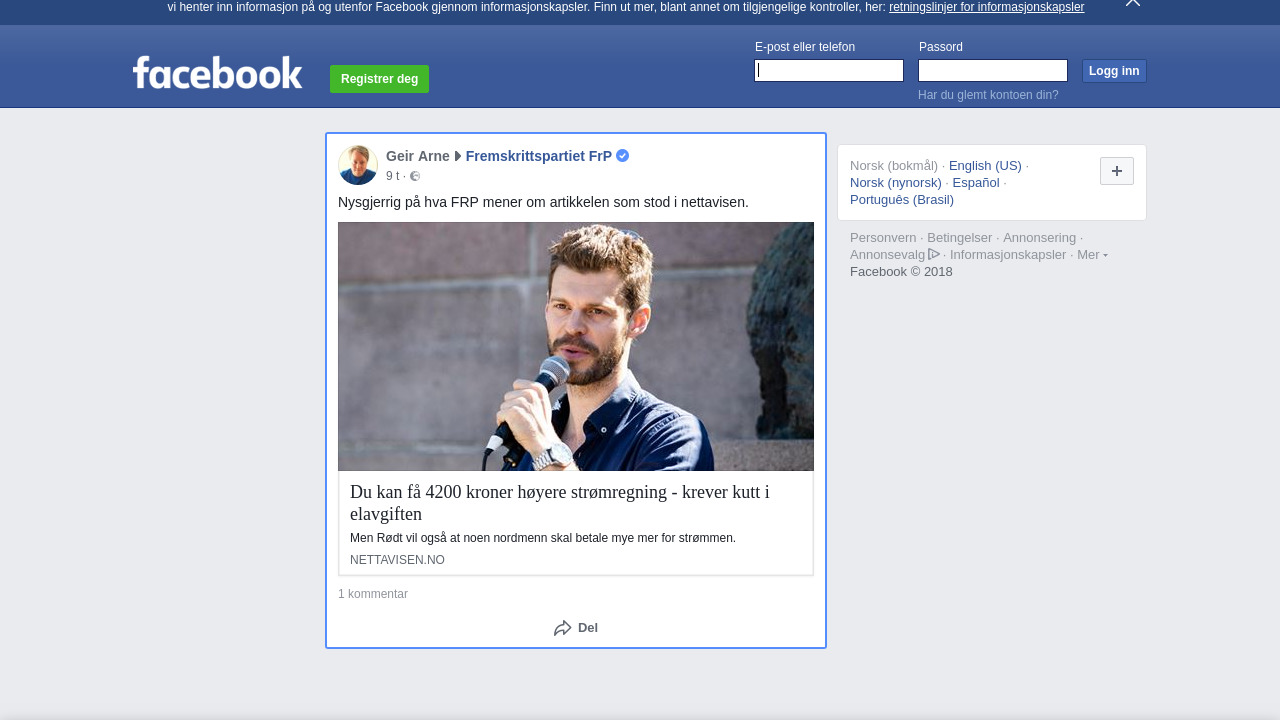
Task: Click the Logg inn button
Action: coord(1114,71)
